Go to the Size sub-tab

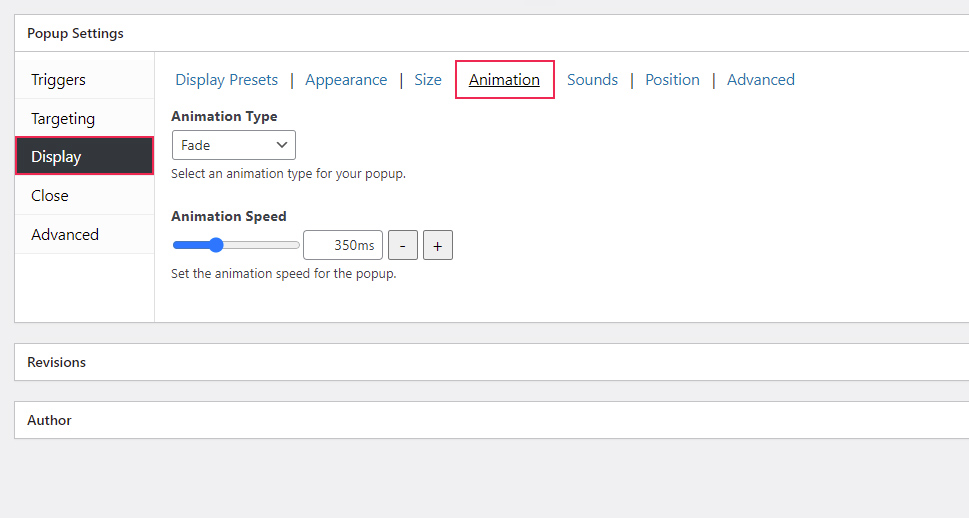(428, 80)
